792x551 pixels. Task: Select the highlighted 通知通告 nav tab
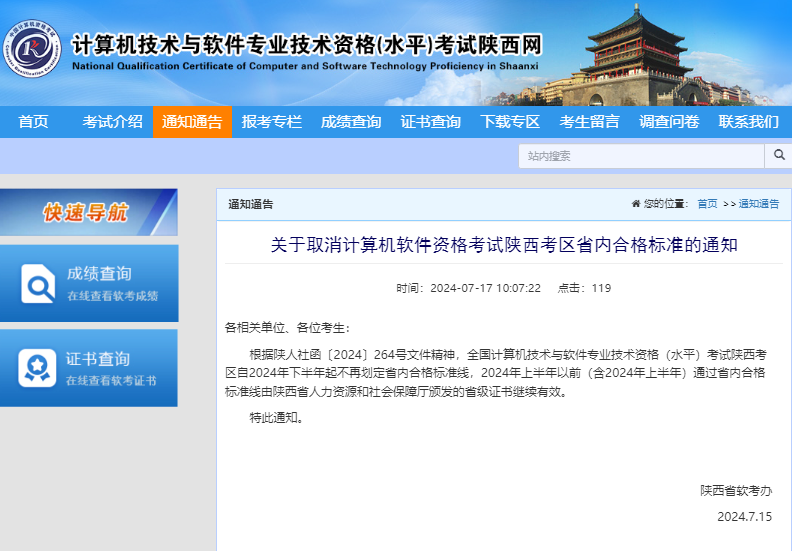[x=192, y=122]
